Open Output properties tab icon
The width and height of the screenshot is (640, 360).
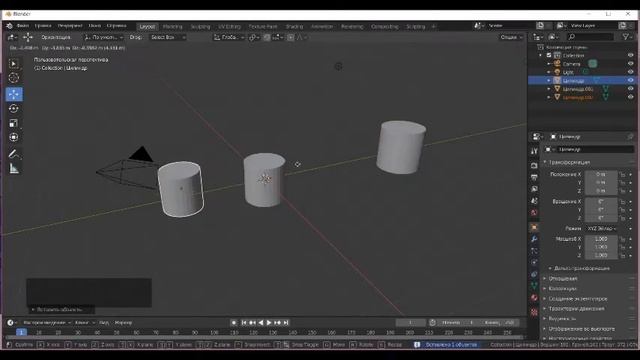534,177
